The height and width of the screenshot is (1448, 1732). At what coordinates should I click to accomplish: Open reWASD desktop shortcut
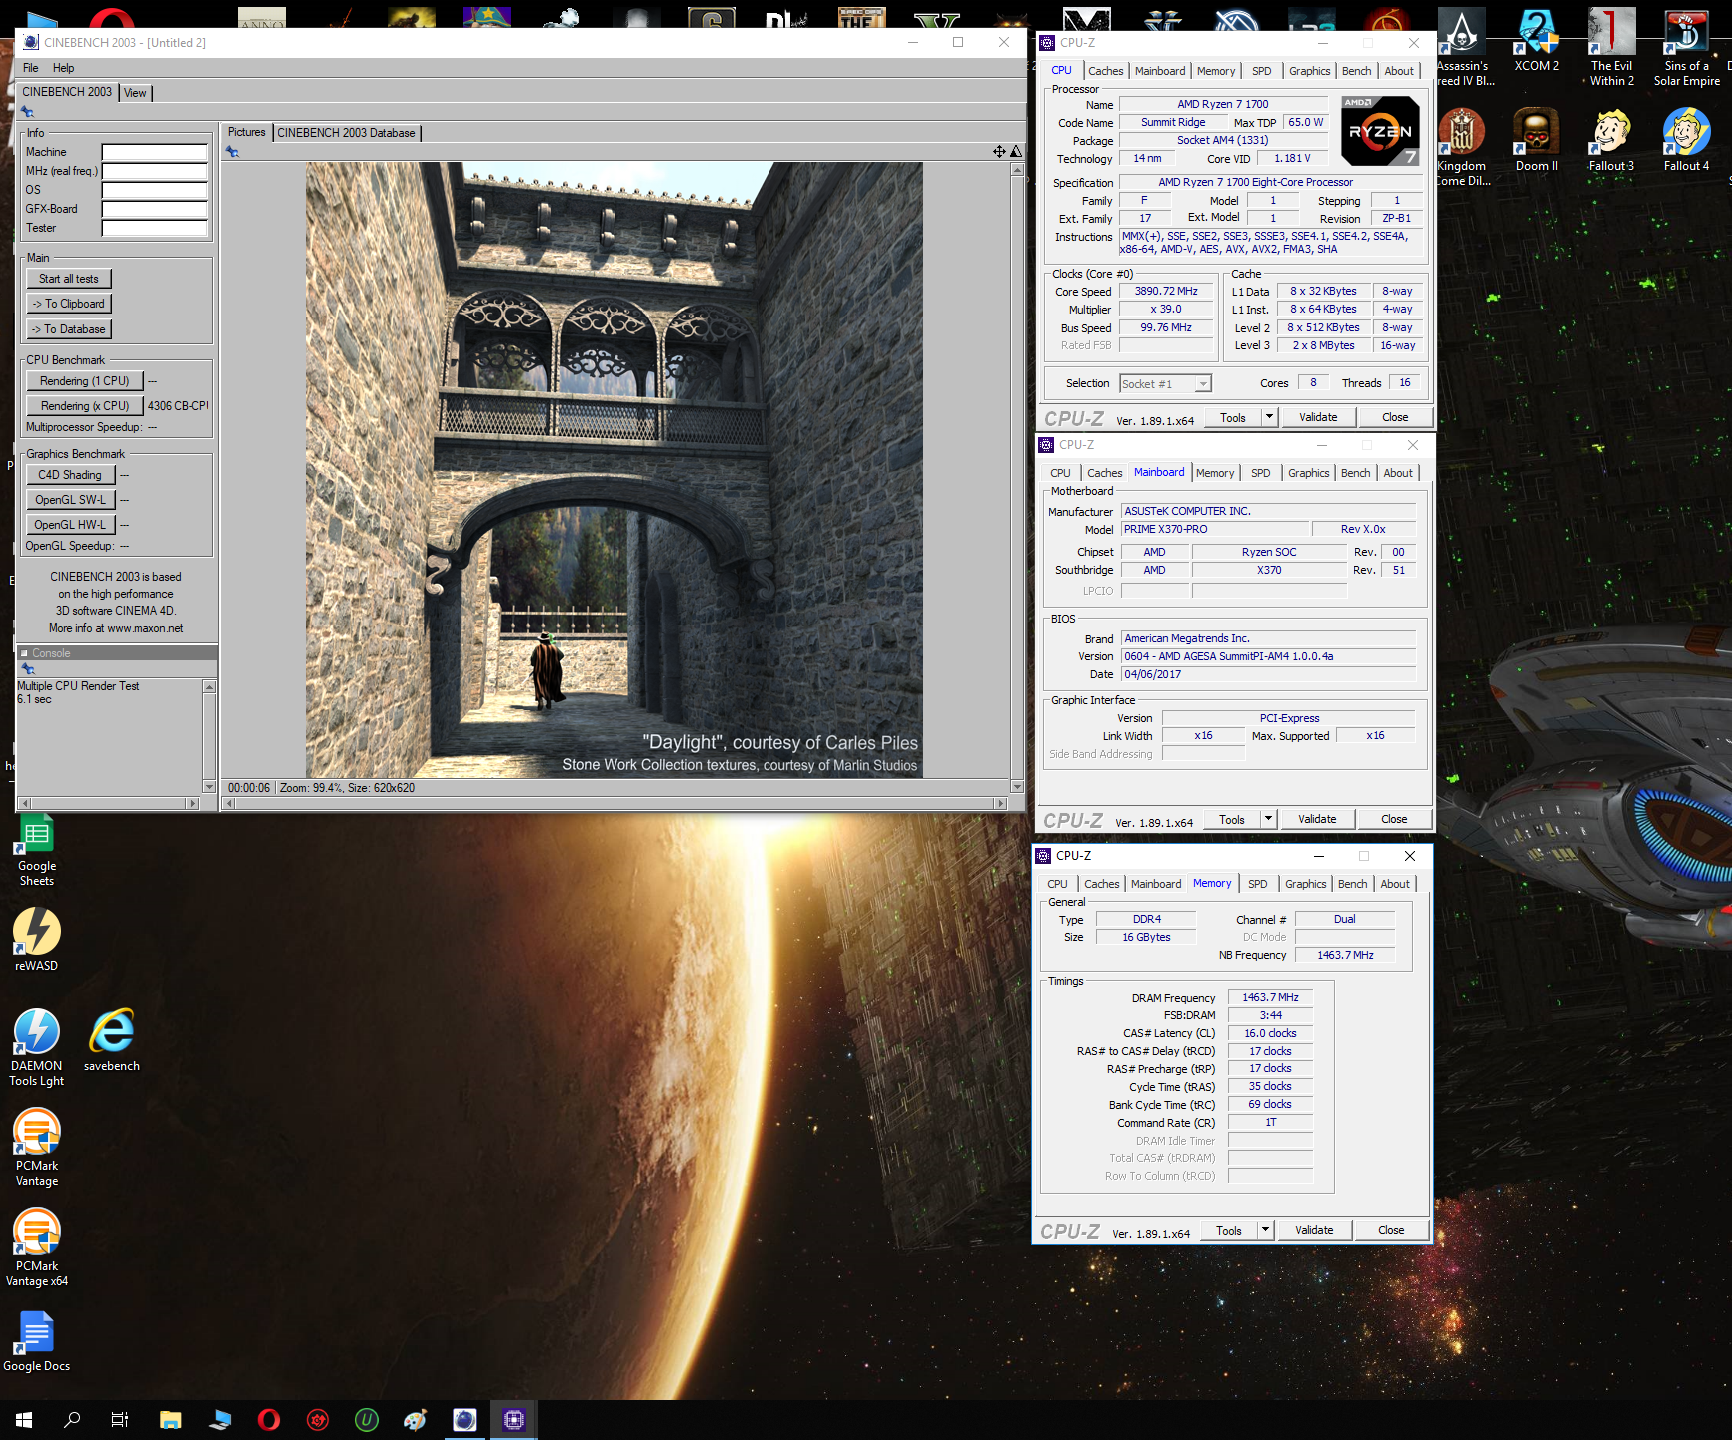[x=37, y=940]
